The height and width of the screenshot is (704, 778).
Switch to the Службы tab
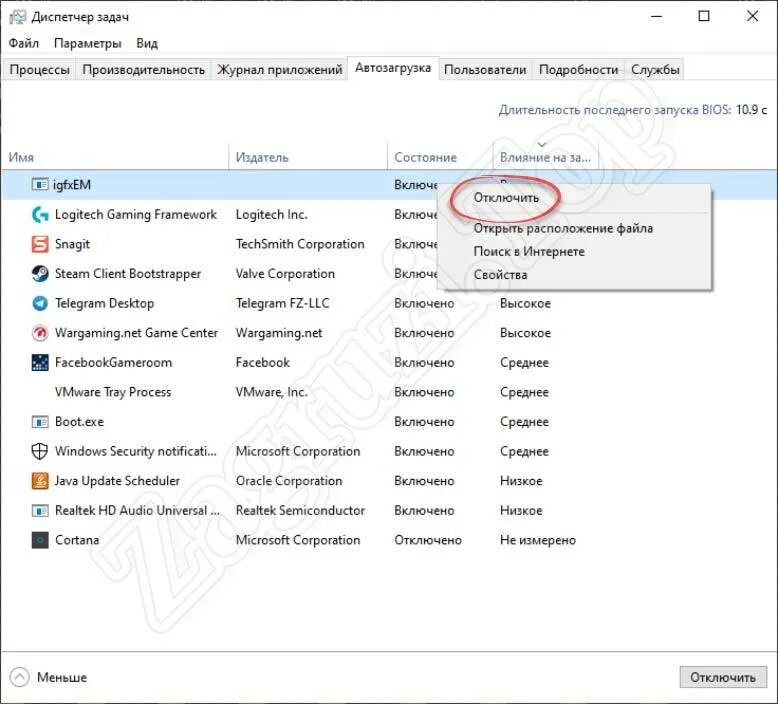655,69
